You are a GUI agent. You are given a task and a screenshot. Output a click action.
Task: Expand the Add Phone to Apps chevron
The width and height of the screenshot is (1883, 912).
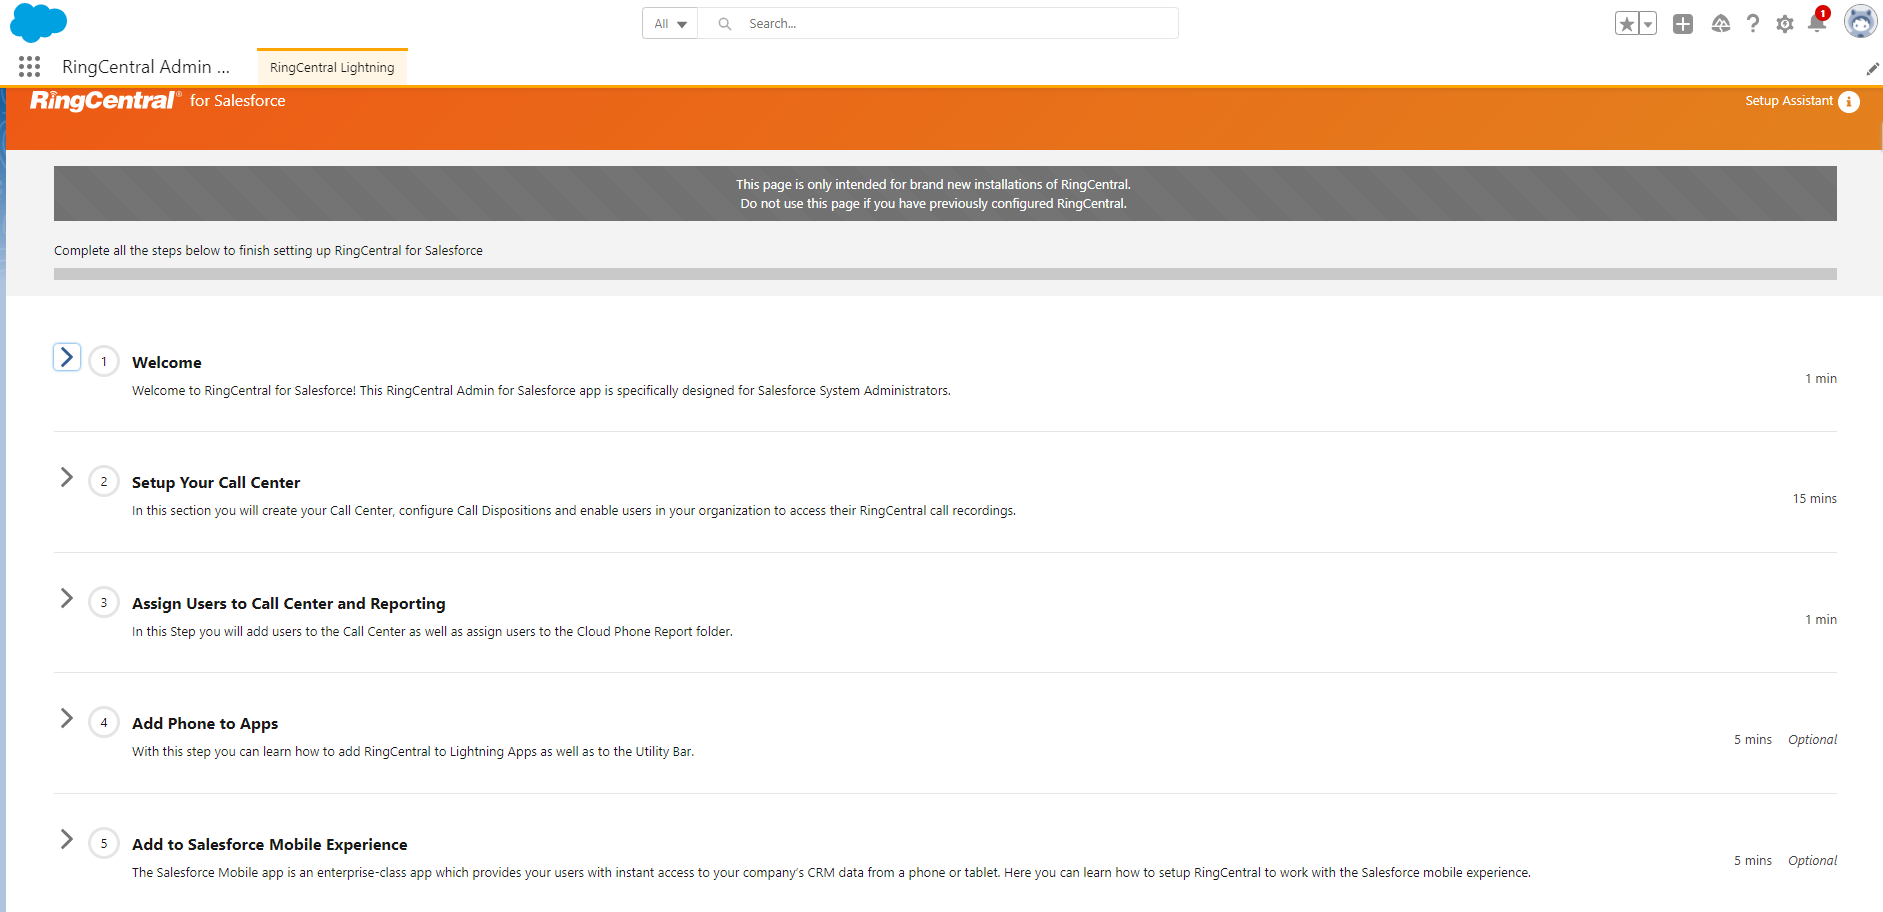pyautogui.click(x=67, y=718)
